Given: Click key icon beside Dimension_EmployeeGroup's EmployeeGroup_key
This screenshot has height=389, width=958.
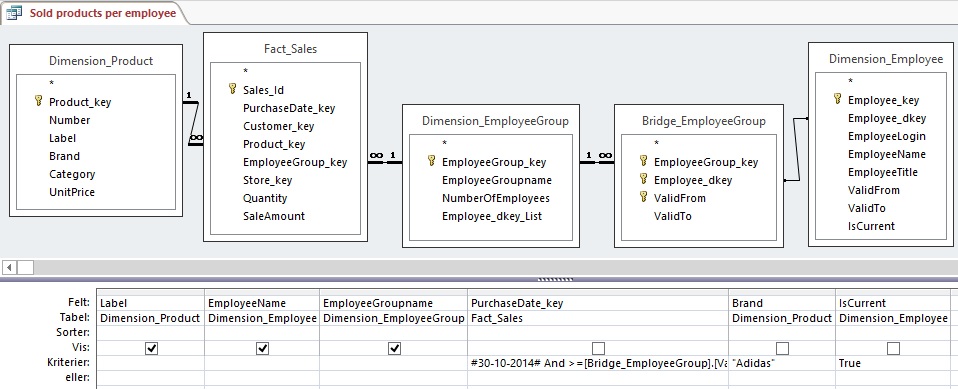Looking at the screenshot, I should [431, 161].
